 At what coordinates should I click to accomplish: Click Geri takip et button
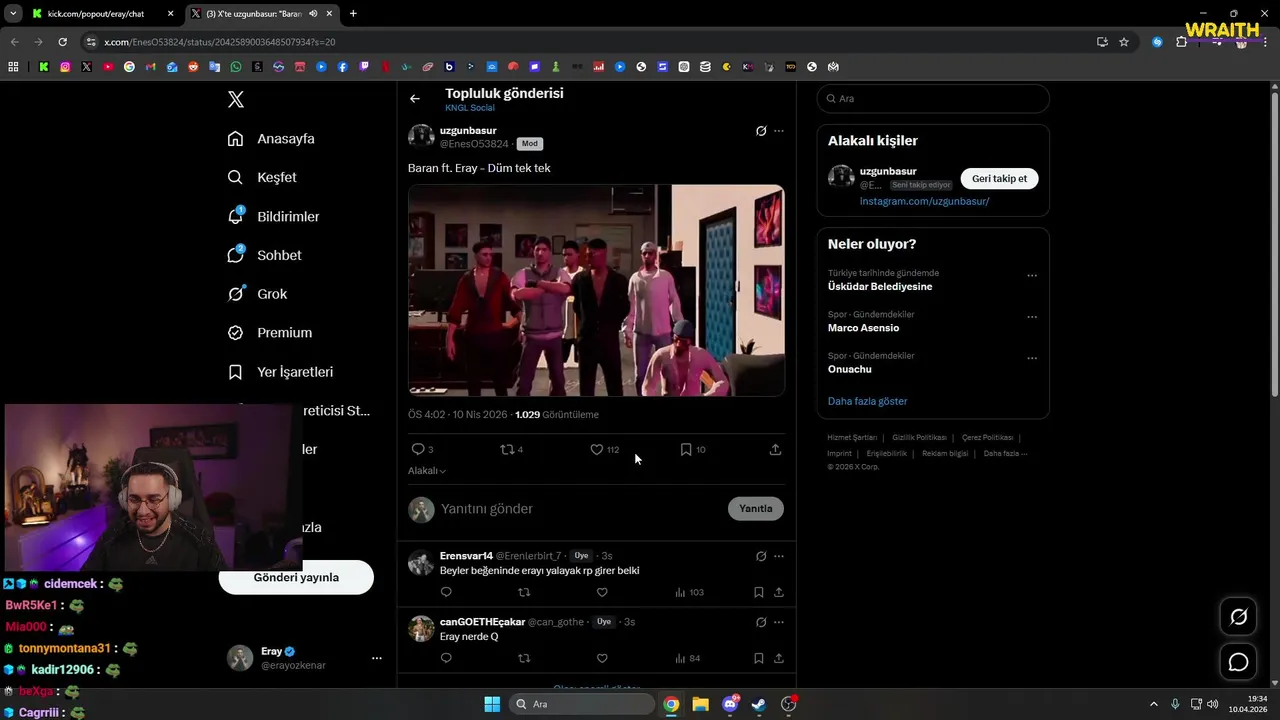pos(1000,178)
